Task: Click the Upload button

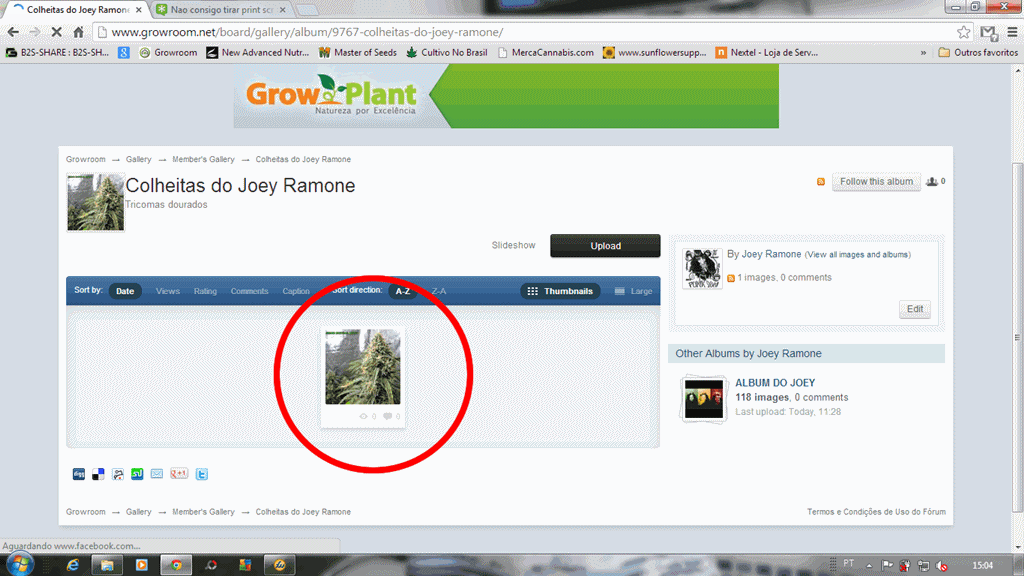Action: [605, 246]
